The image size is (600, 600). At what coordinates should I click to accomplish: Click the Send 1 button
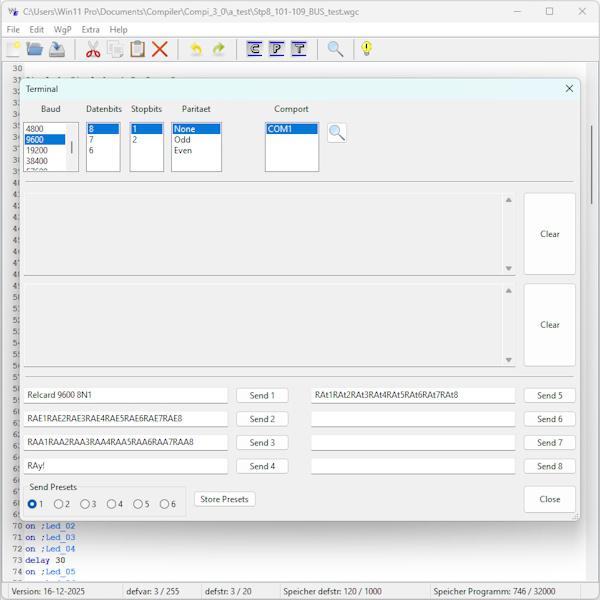click(x=262, y=395)
